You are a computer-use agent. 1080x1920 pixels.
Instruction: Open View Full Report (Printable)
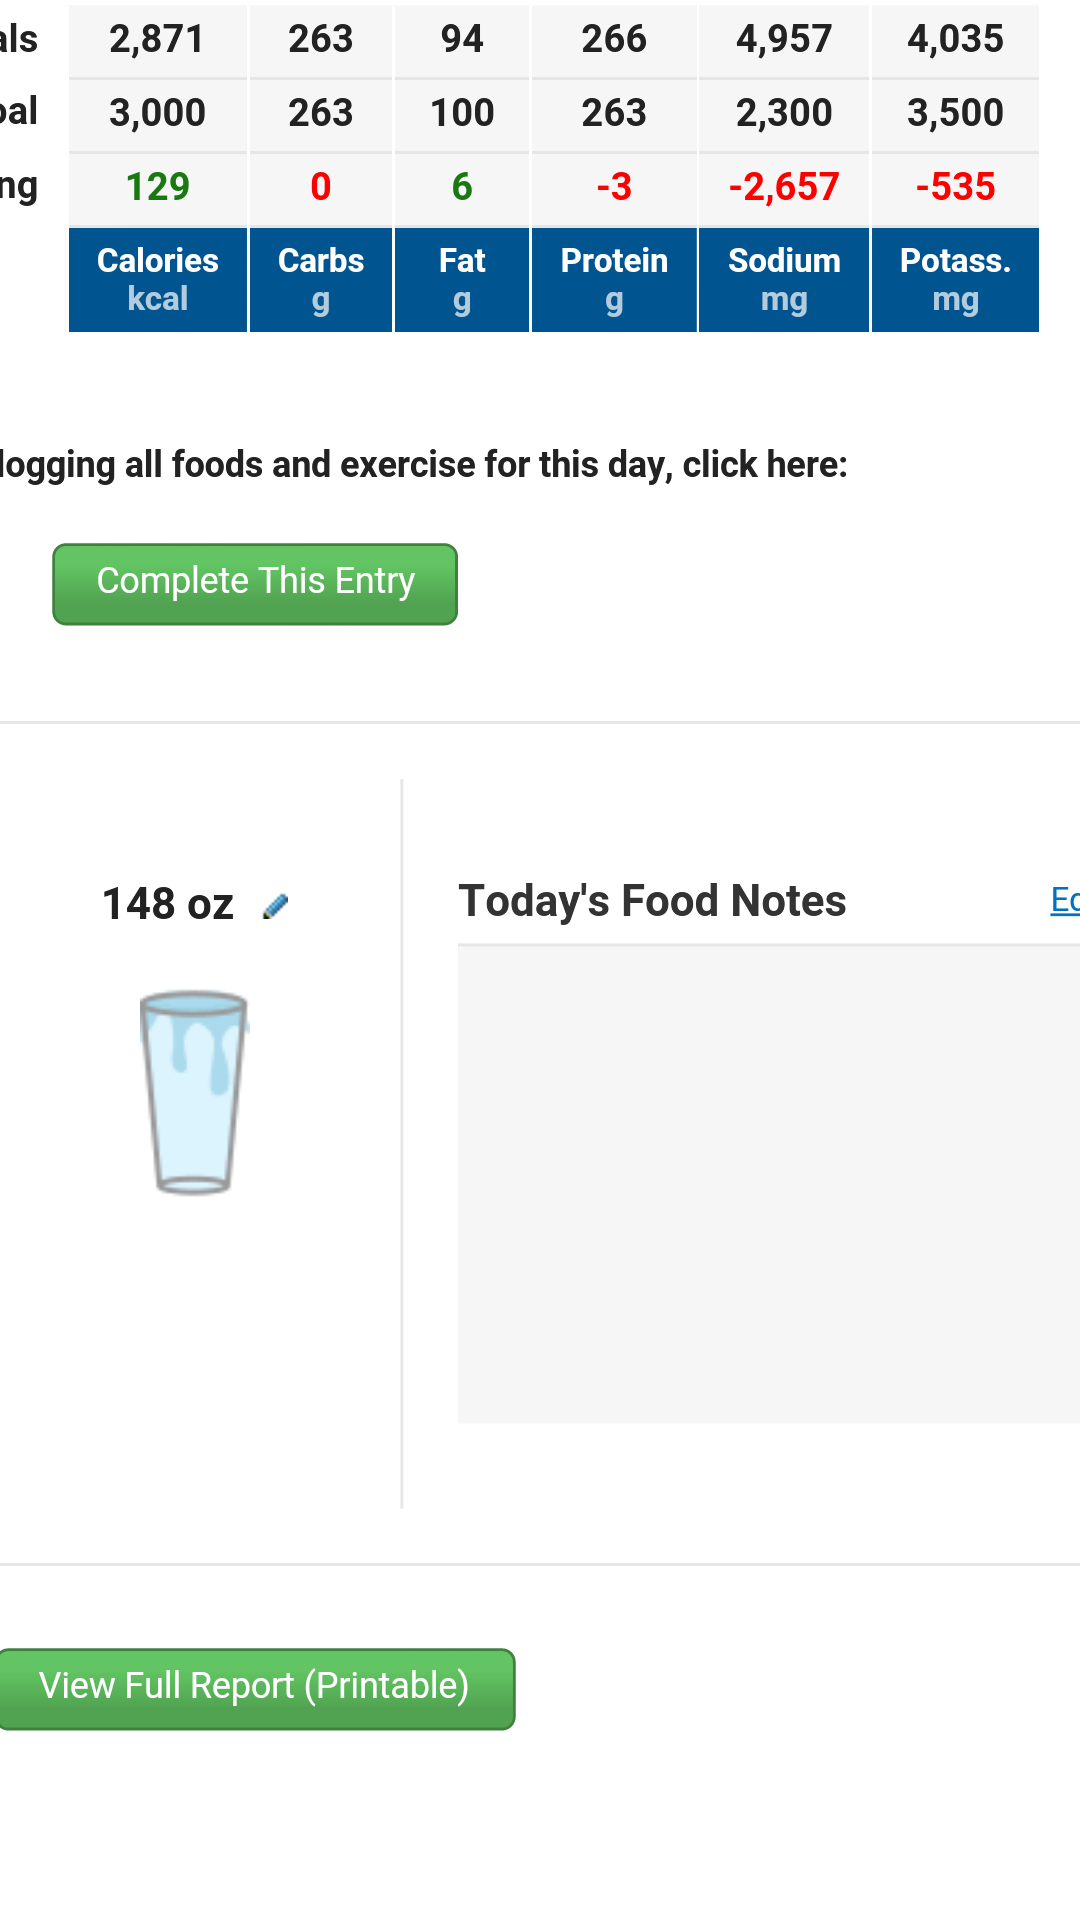[254, 1688]
